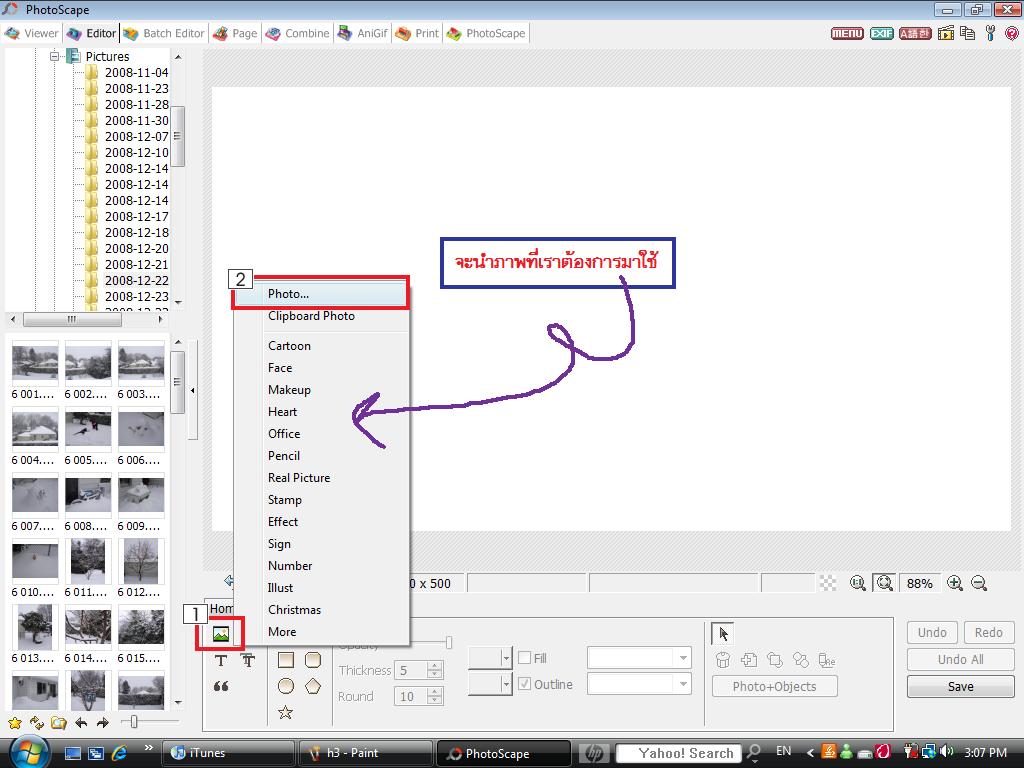
Task: Select the Star shape tool
Action: [x=285, y=712]
